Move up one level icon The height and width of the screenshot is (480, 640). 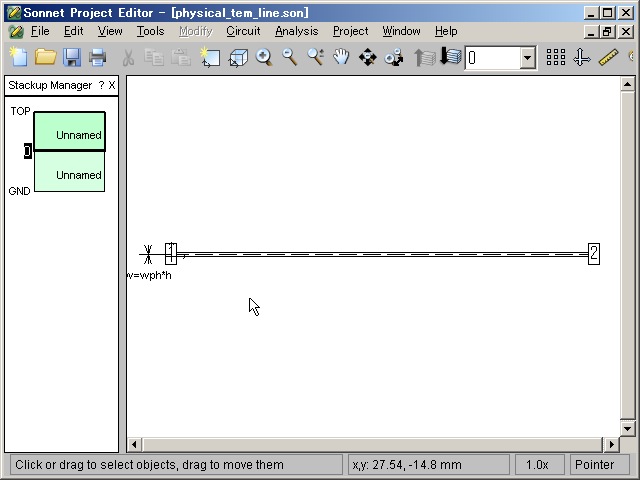click(x=424, y=57)
